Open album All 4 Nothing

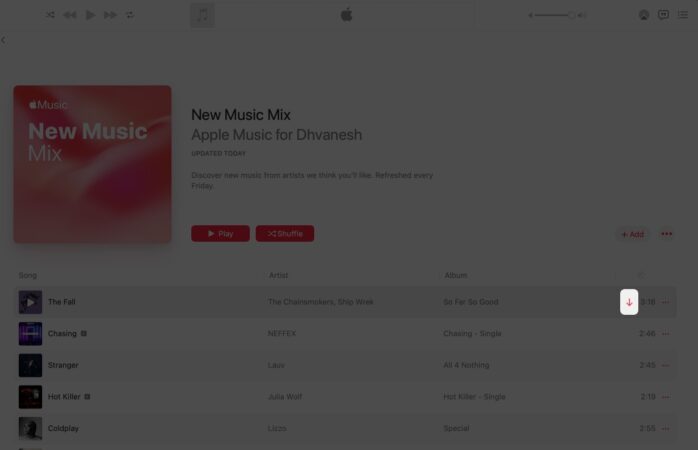466,365
